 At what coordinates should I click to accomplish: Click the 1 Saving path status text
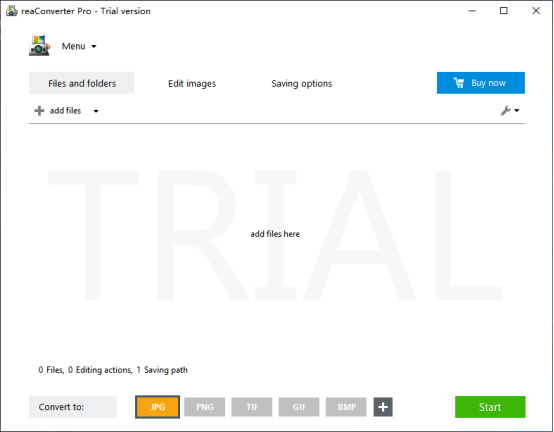tap(162, 370)
